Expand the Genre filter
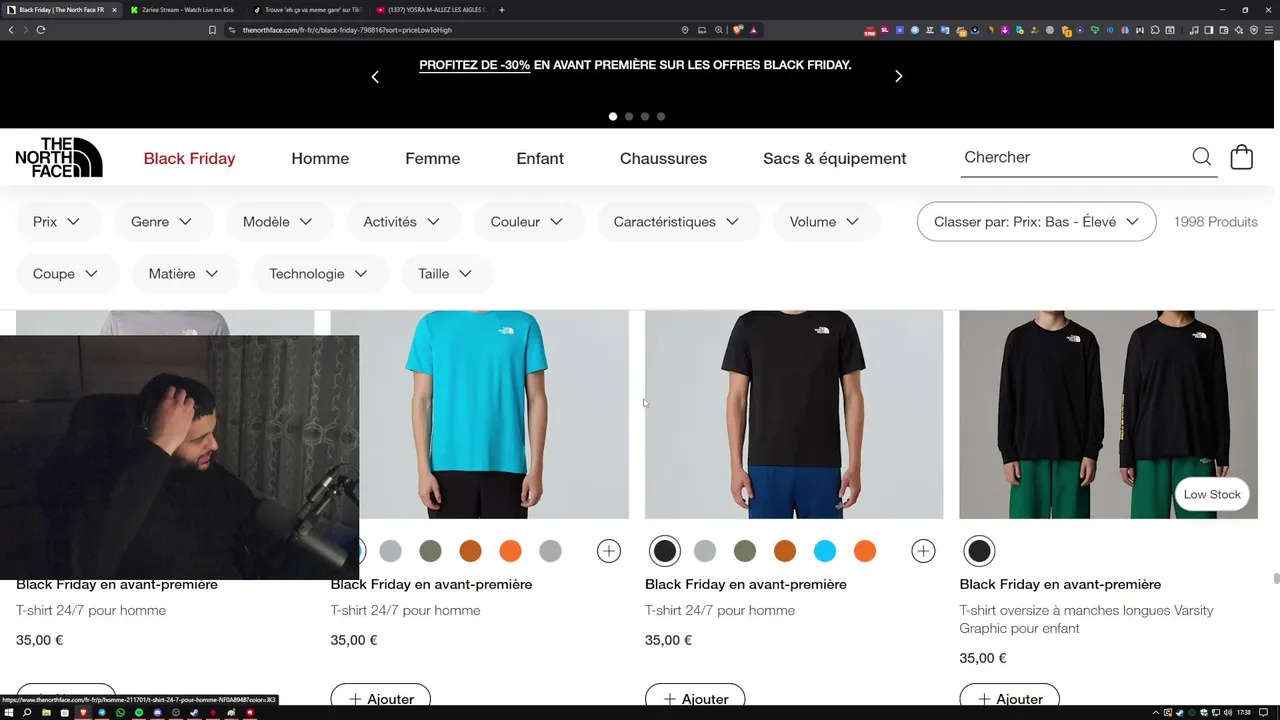1280x720 pixels. click(x=163, y=222)
